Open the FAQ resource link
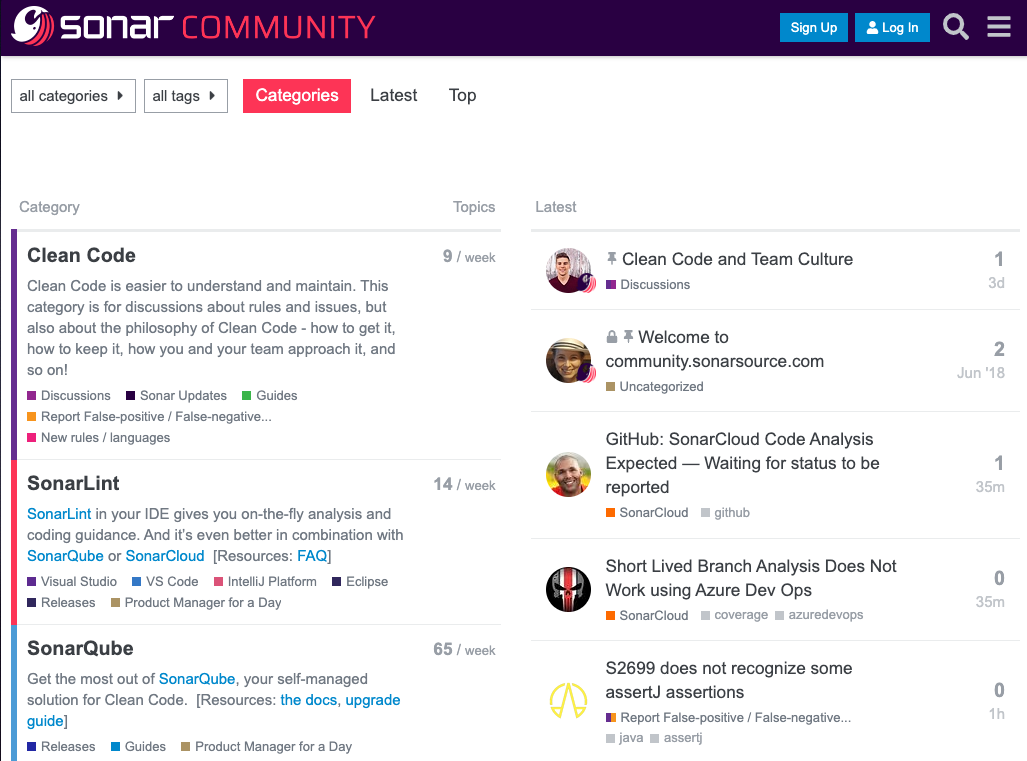Image resolution: width=1027 pixels, height=761 pixels. point(312,556)
